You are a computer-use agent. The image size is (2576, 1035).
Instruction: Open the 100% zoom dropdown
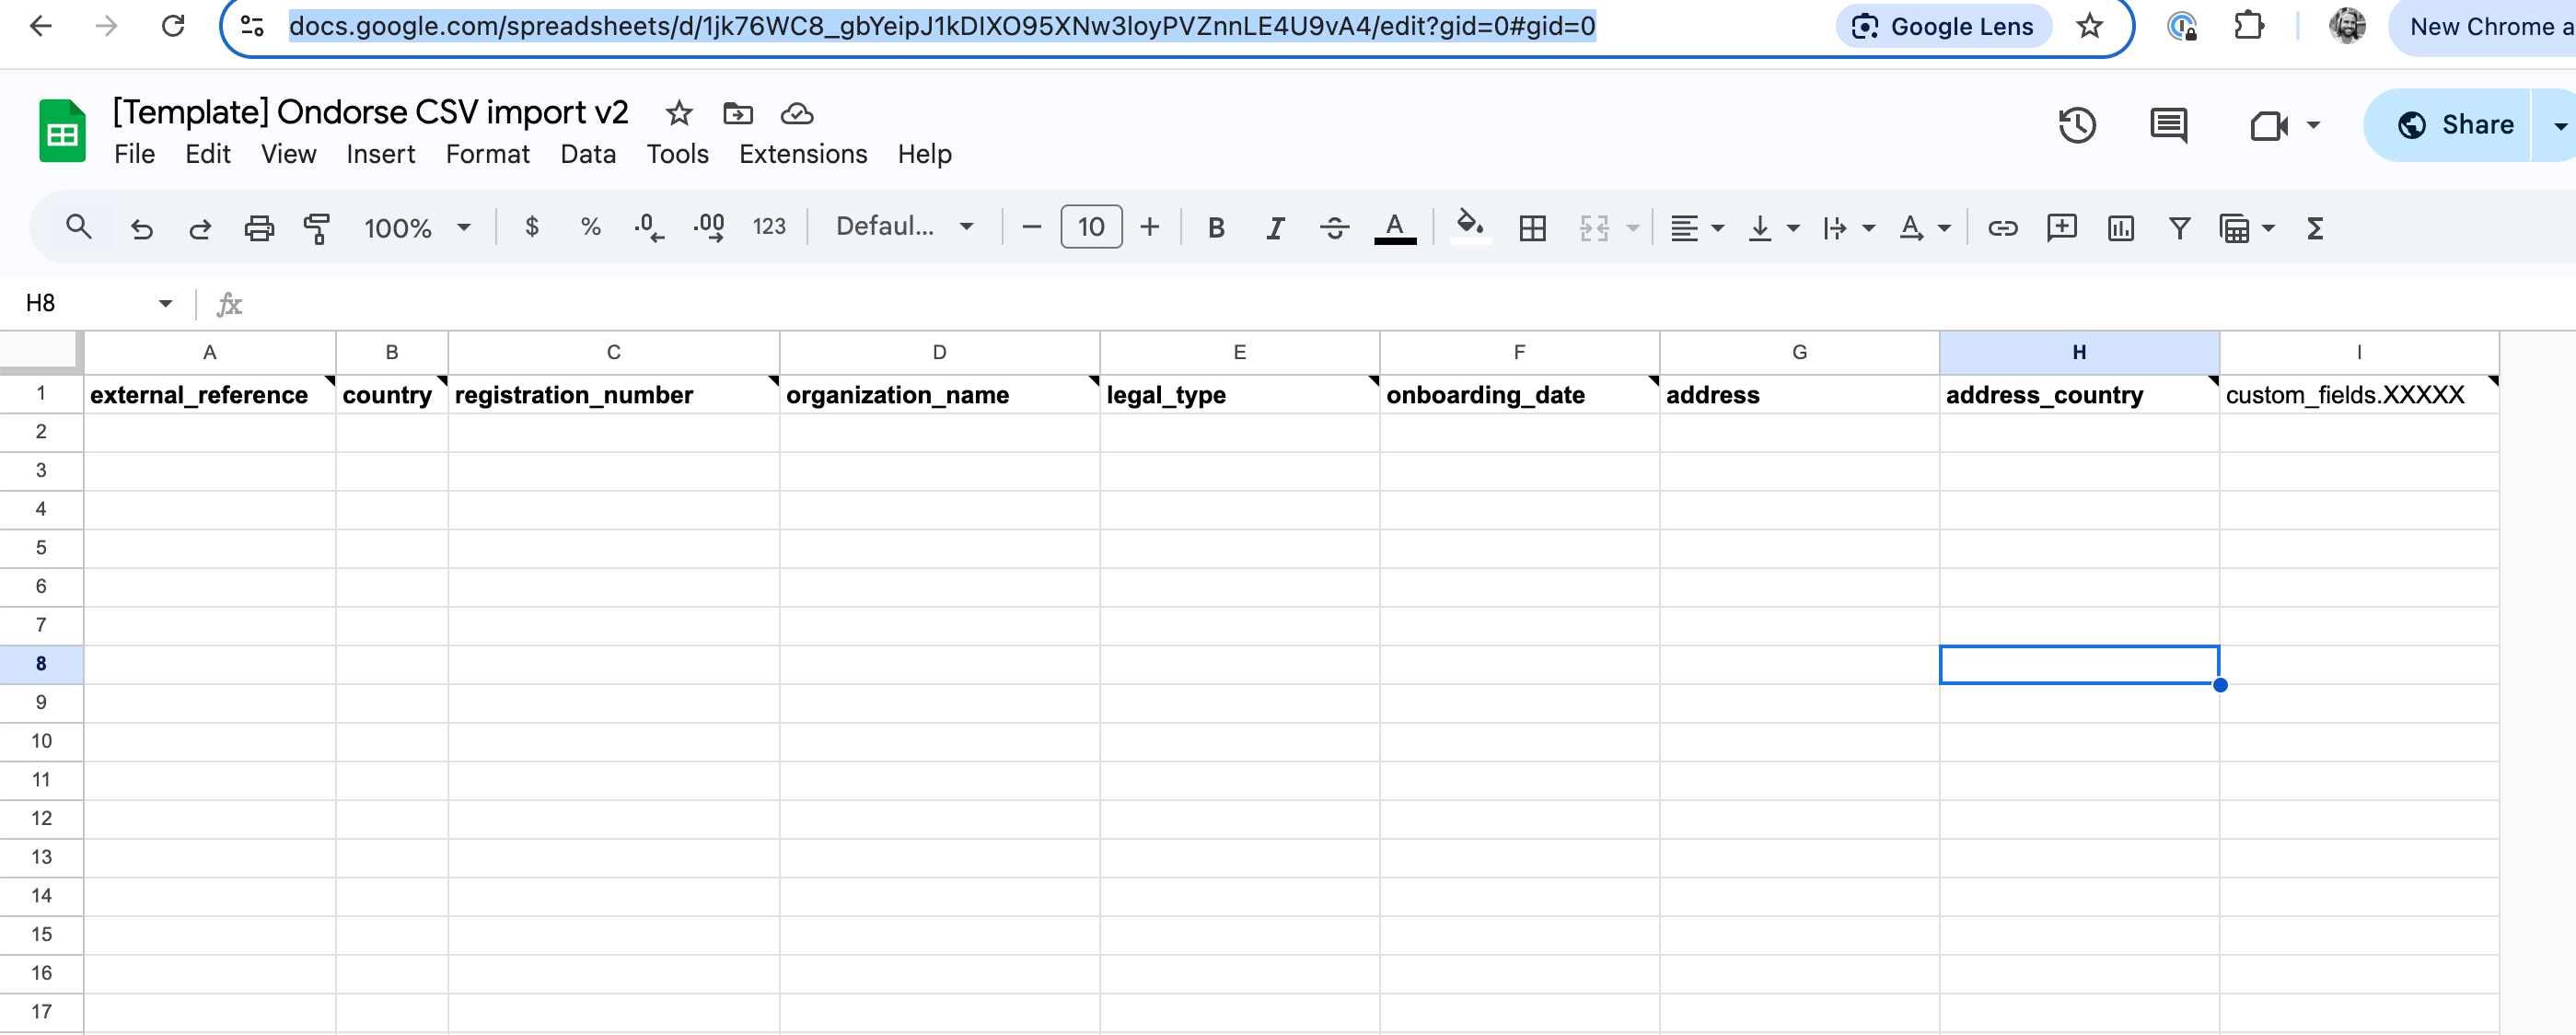pyautogui.click(x=417, y=228)
